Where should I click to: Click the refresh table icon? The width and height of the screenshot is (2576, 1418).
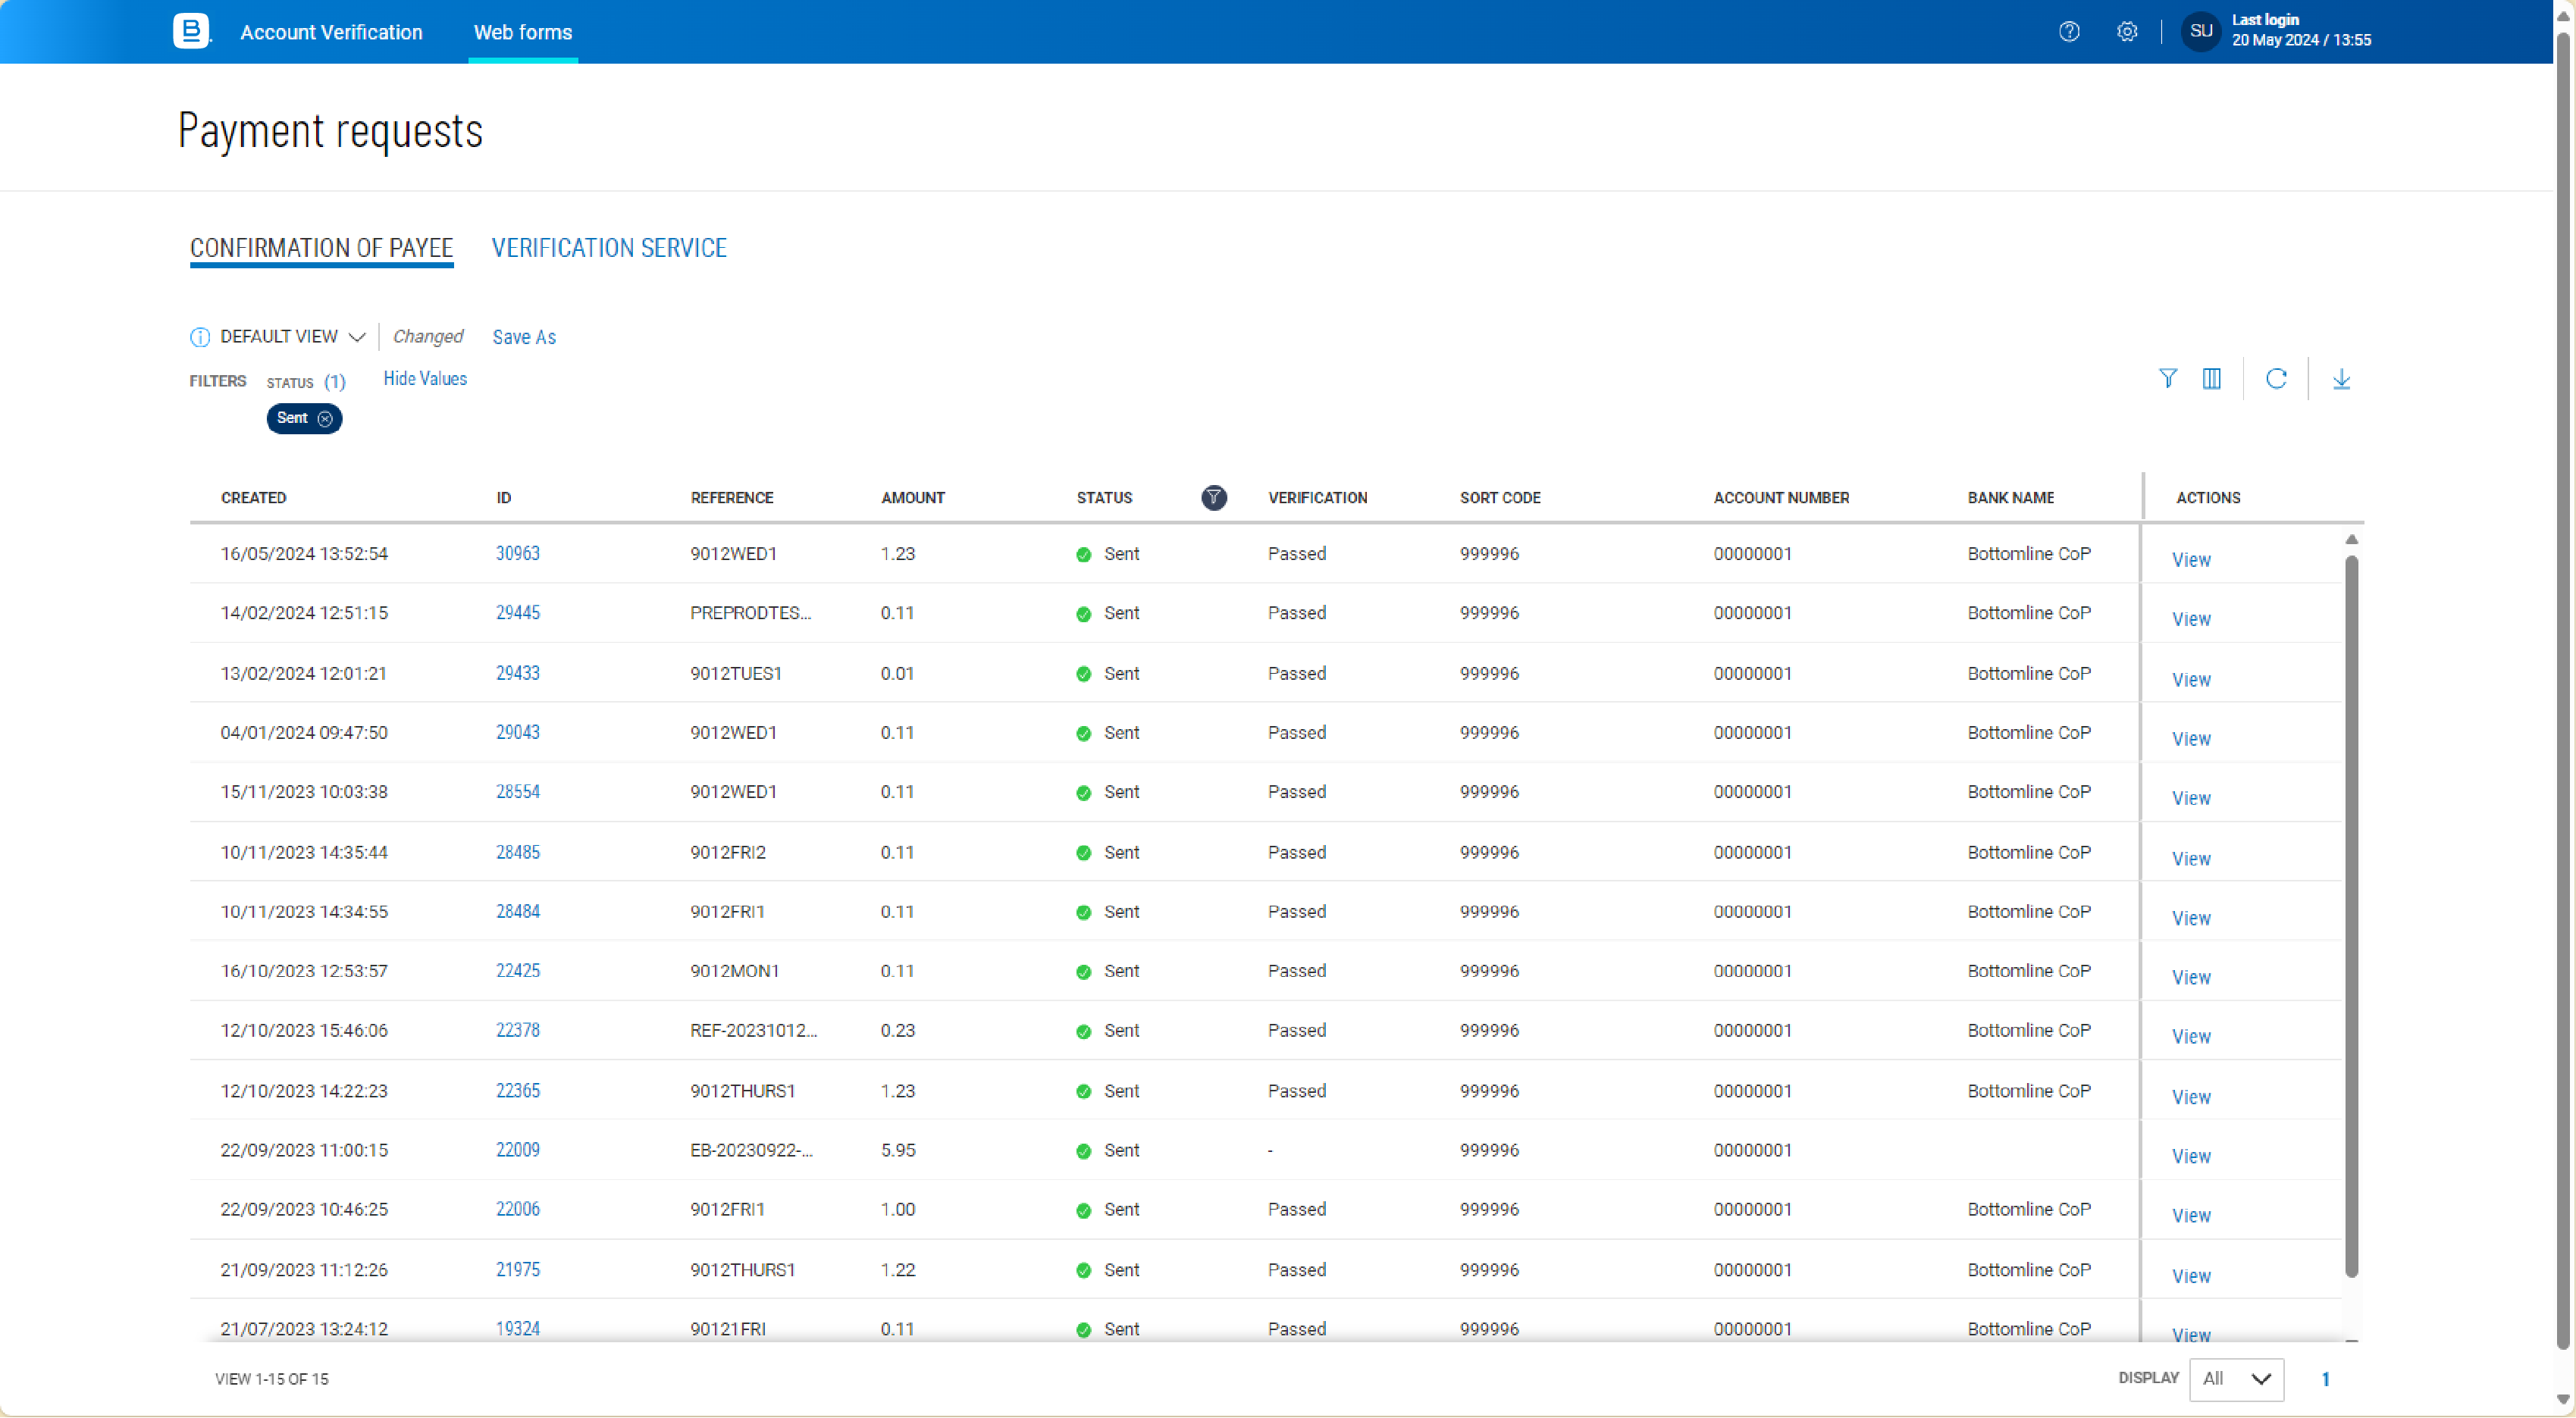pyautogui.click(x=2276, y=379)
